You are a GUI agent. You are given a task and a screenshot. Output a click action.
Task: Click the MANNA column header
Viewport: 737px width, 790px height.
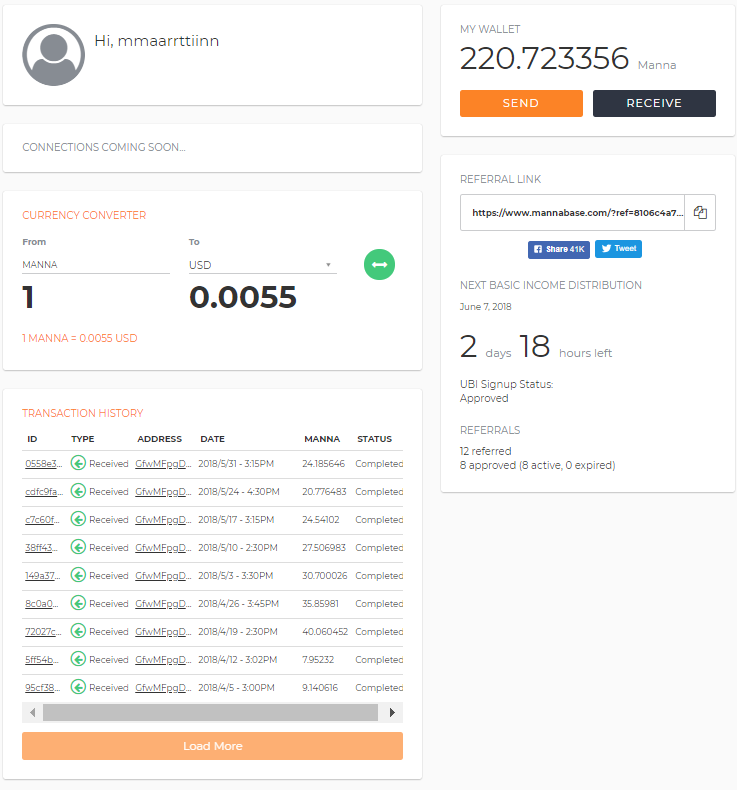point(322,439)
